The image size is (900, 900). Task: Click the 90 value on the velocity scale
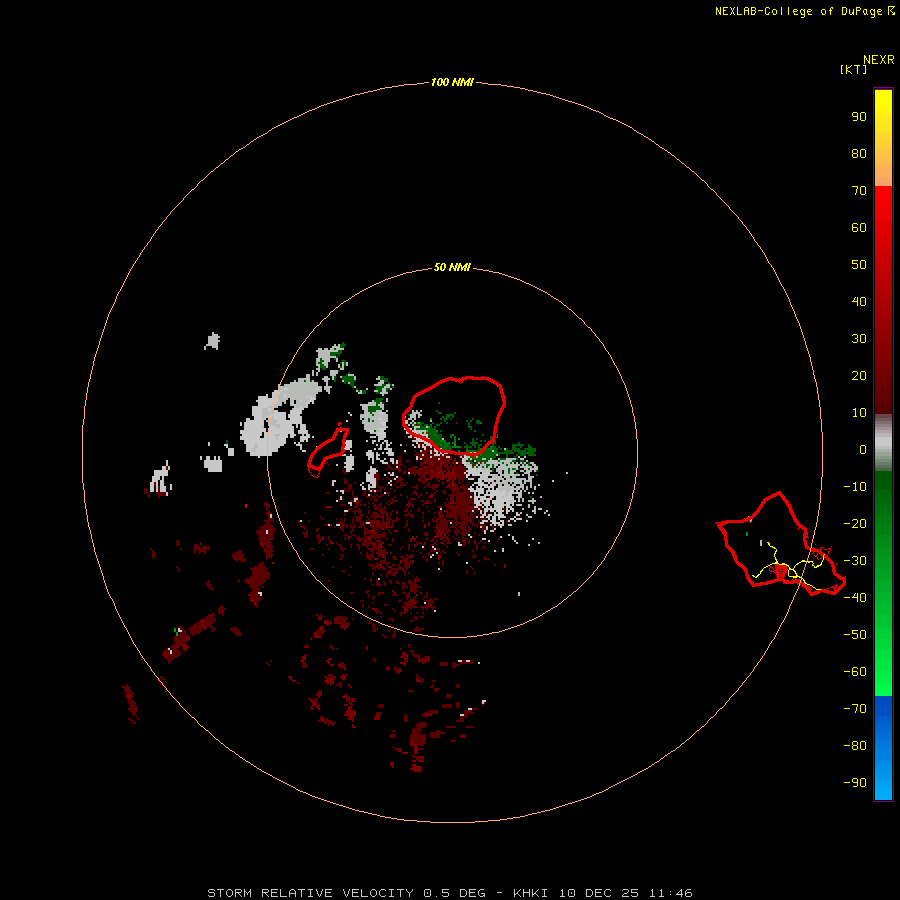pos(859,117)
